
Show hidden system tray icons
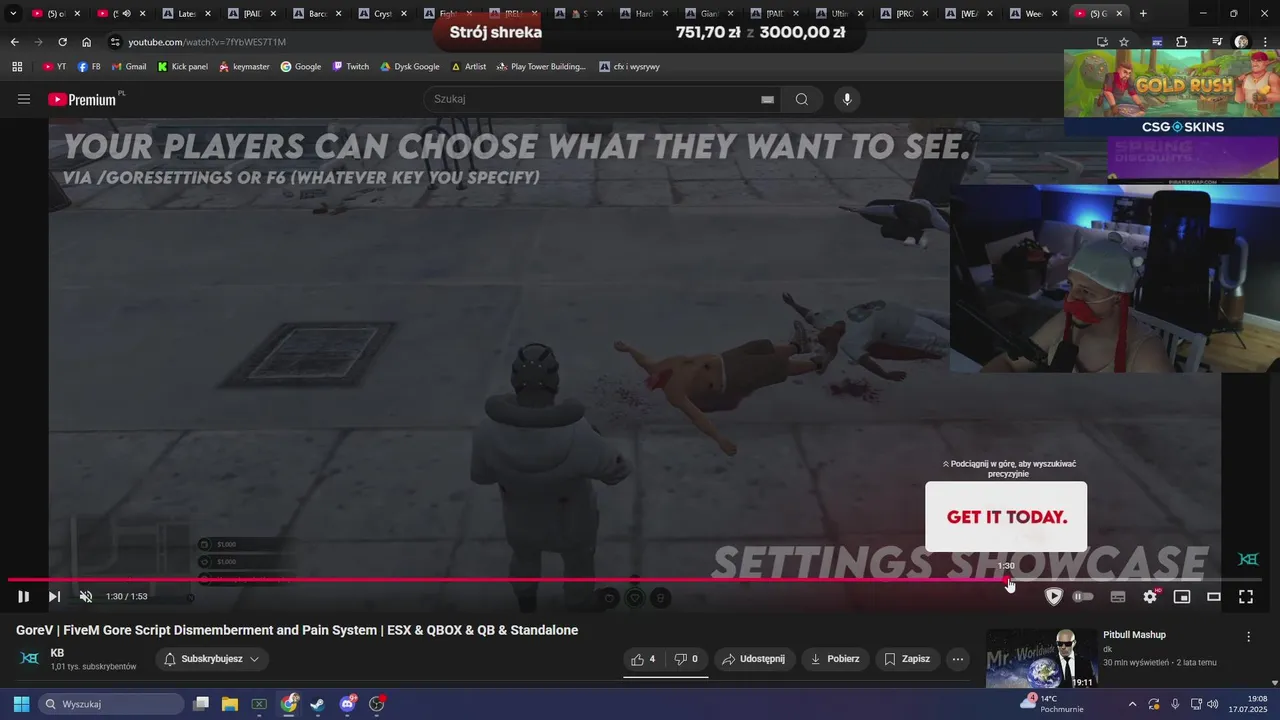pyautogui.click(x=1133, y=704)
